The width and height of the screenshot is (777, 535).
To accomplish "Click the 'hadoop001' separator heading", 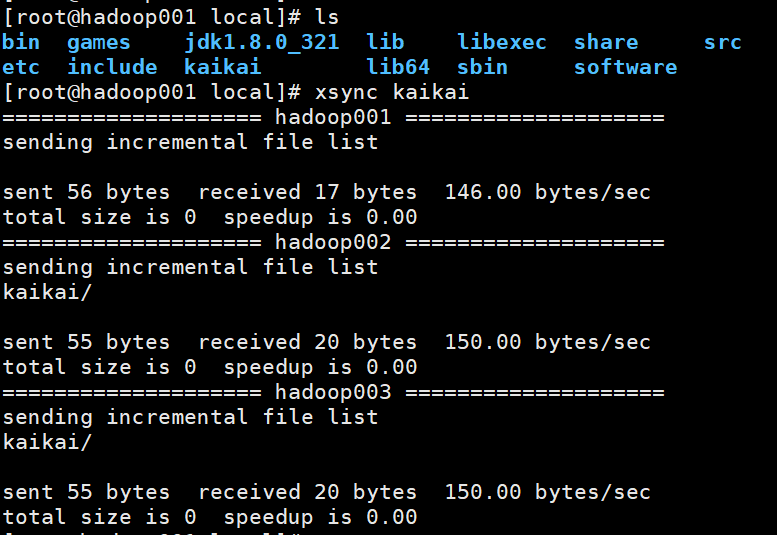I will point(333,118).
